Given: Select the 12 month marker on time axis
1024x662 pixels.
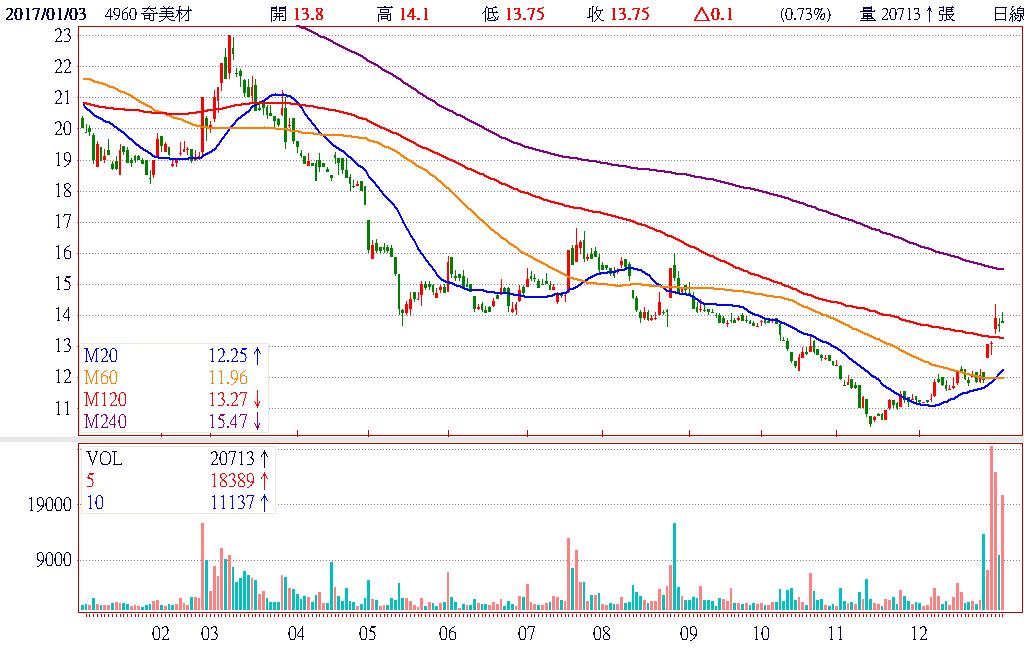Looking at the screenshot, I should pos(919,634).
